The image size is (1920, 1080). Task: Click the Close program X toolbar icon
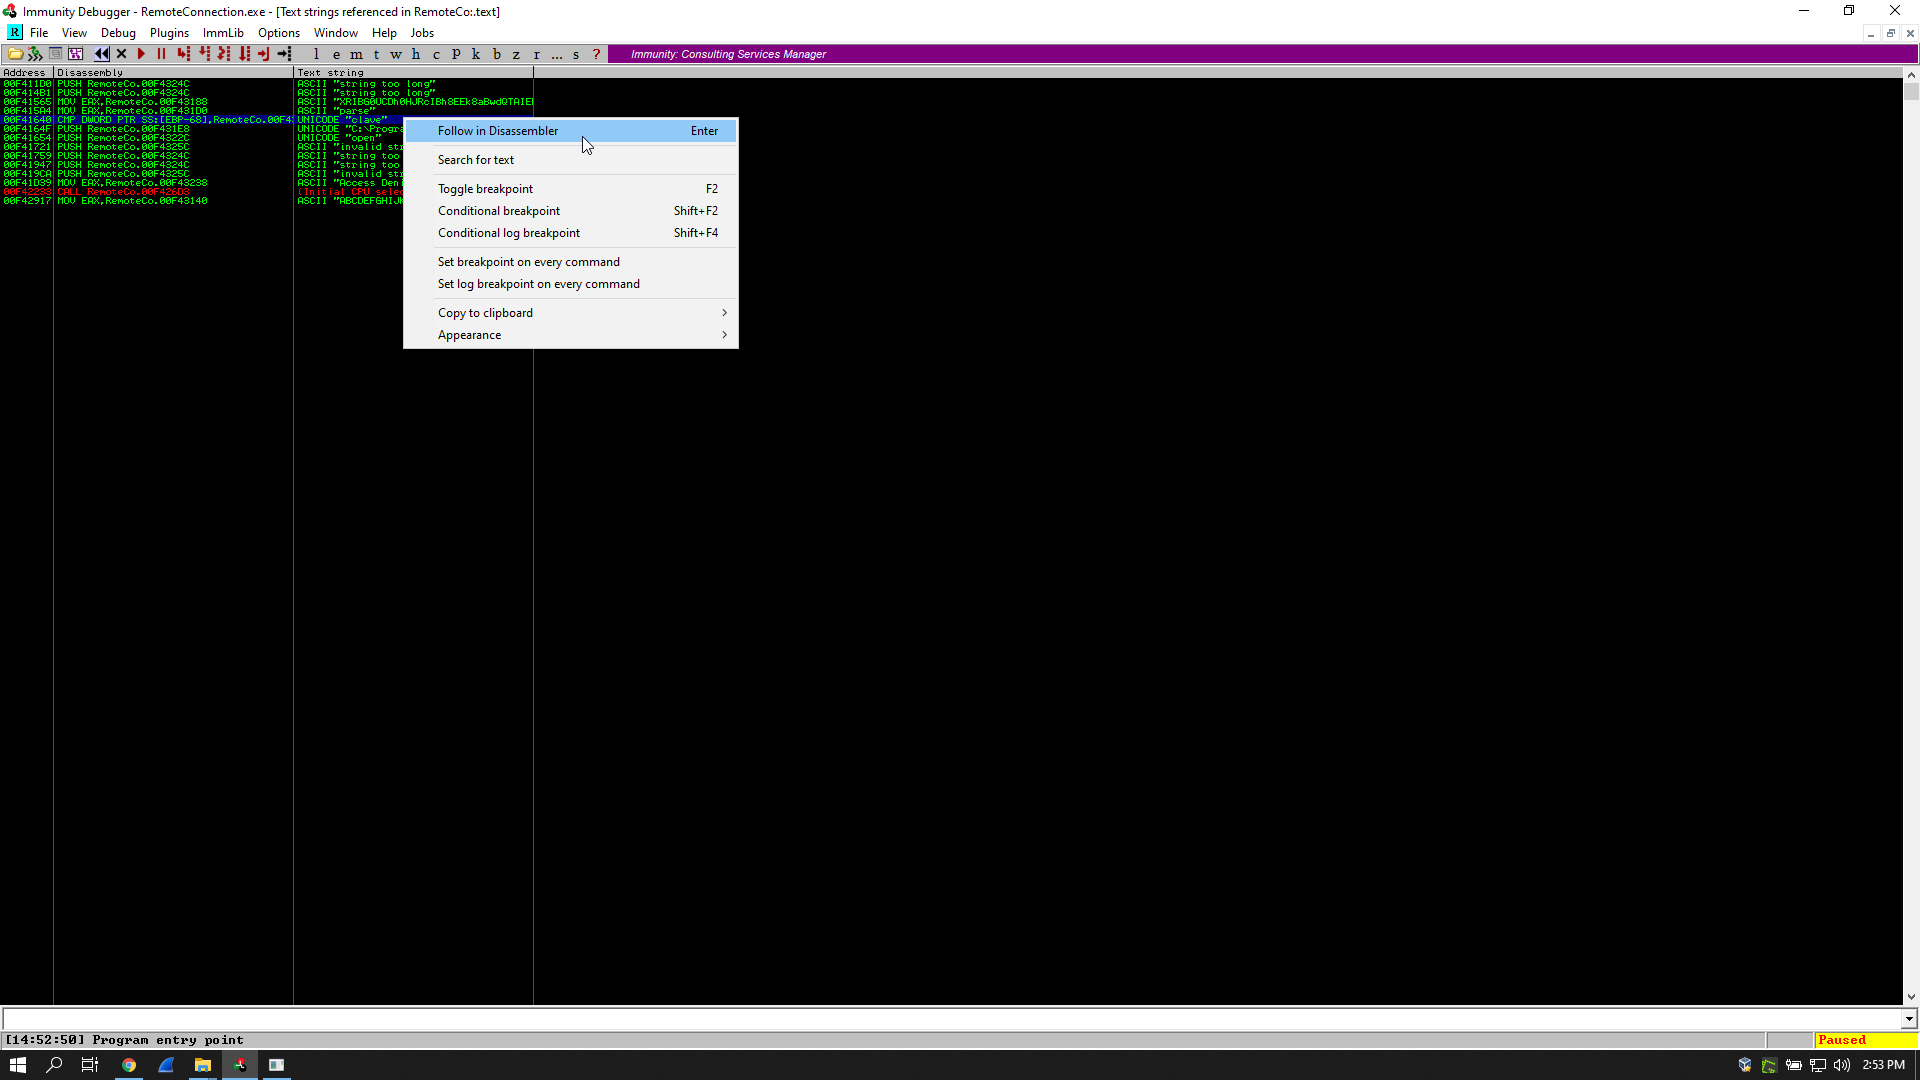click(121, 54)
